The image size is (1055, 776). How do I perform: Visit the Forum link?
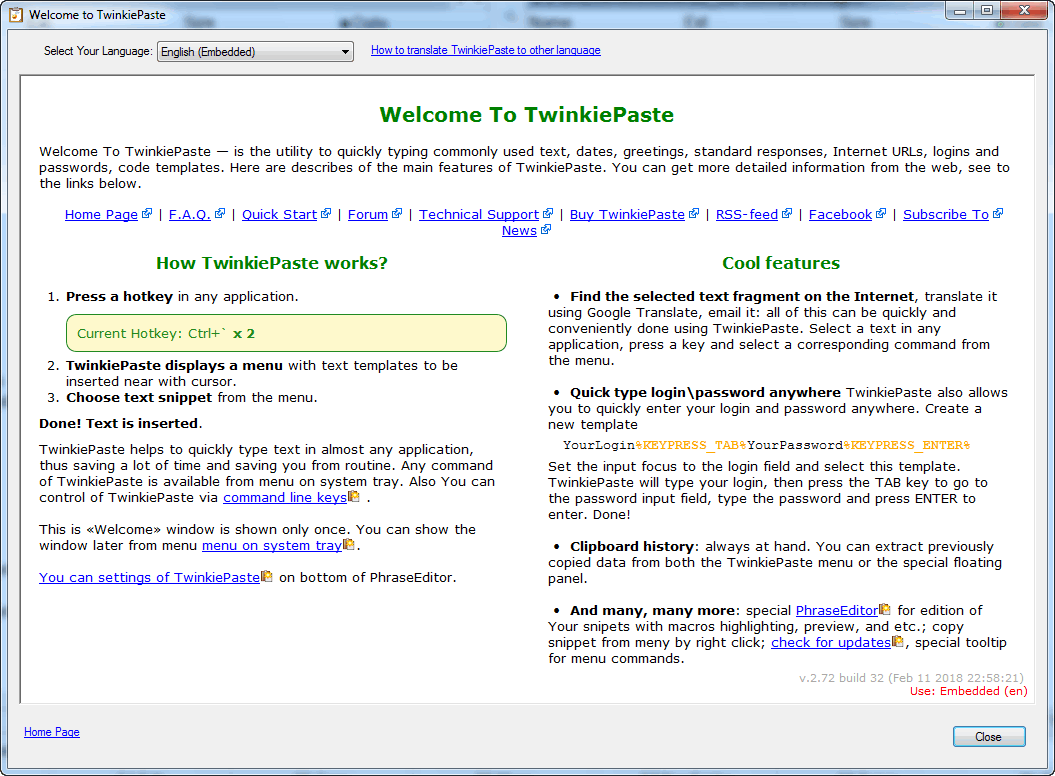click(x=368, y=214)
